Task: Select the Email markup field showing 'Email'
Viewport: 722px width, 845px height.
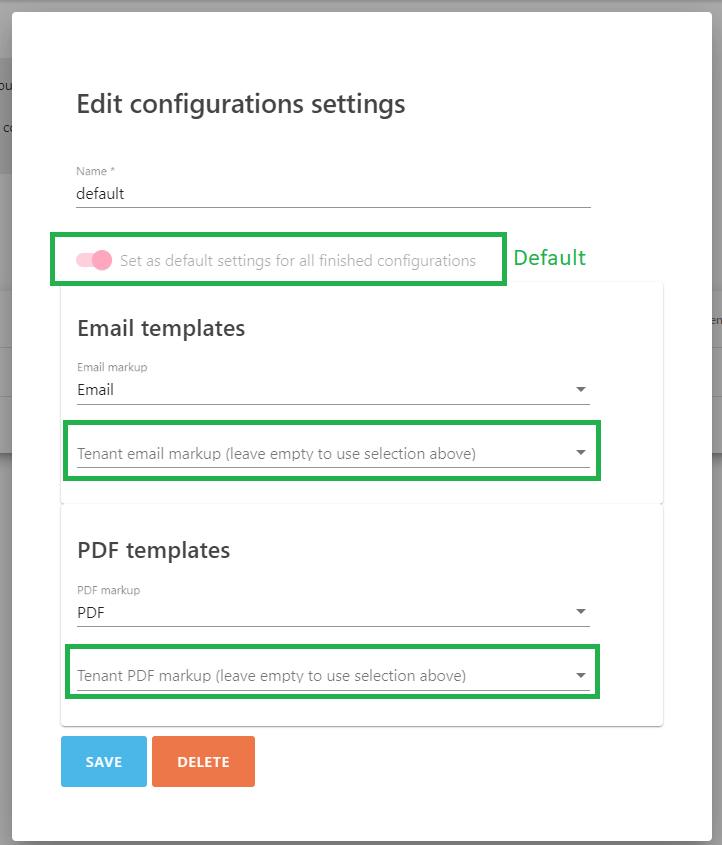Action: click(x=320, y=390)
